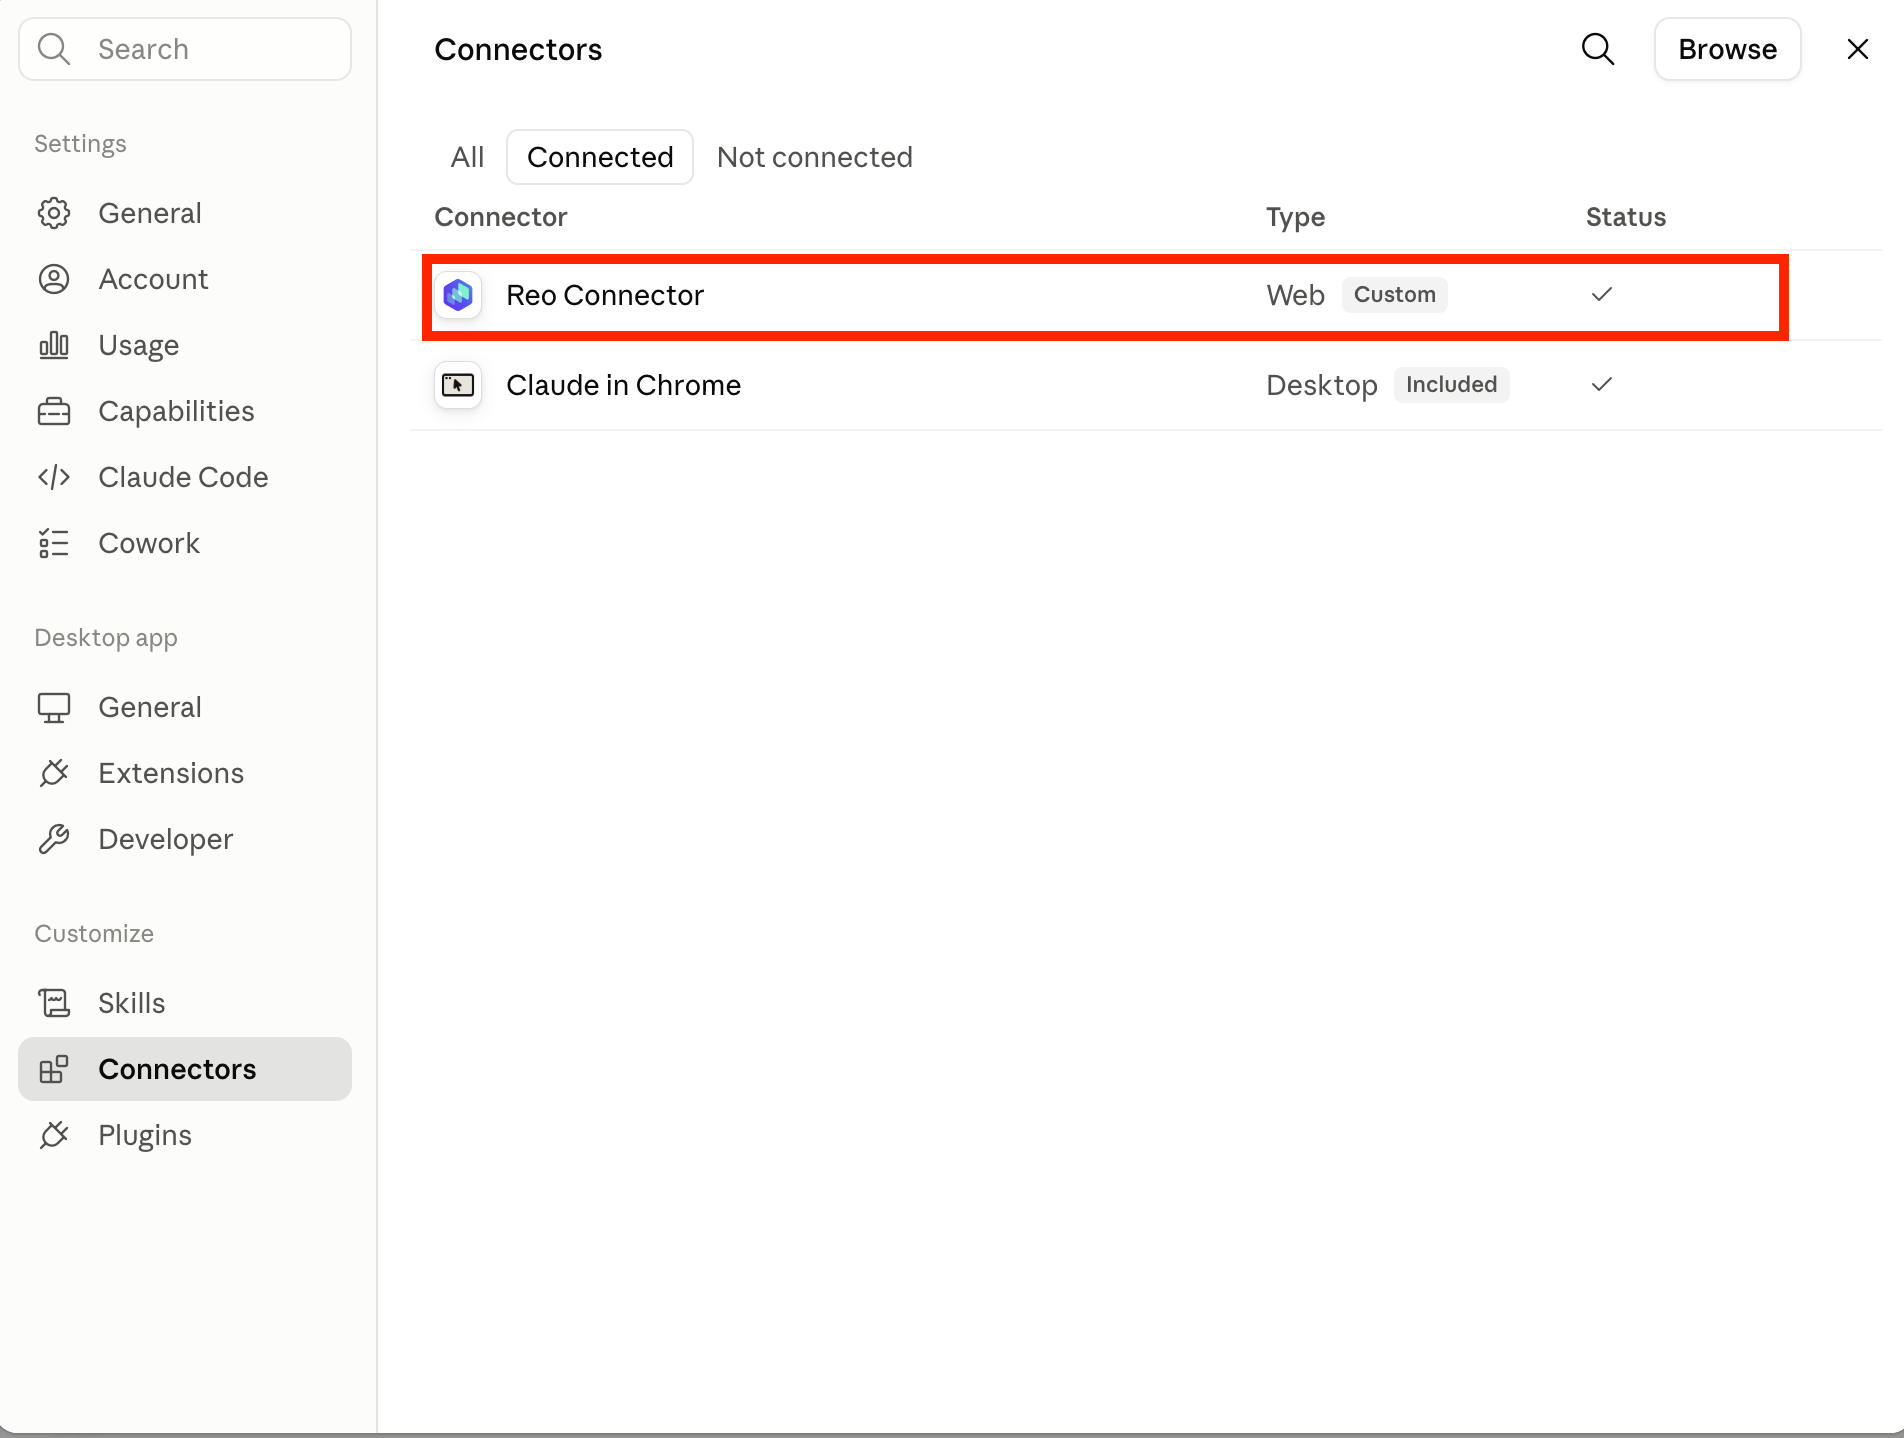The width and height of the screenshot is (1904, 1438).
Task: Click the sidebar Search input field
Action: click(x=185, y=49)
